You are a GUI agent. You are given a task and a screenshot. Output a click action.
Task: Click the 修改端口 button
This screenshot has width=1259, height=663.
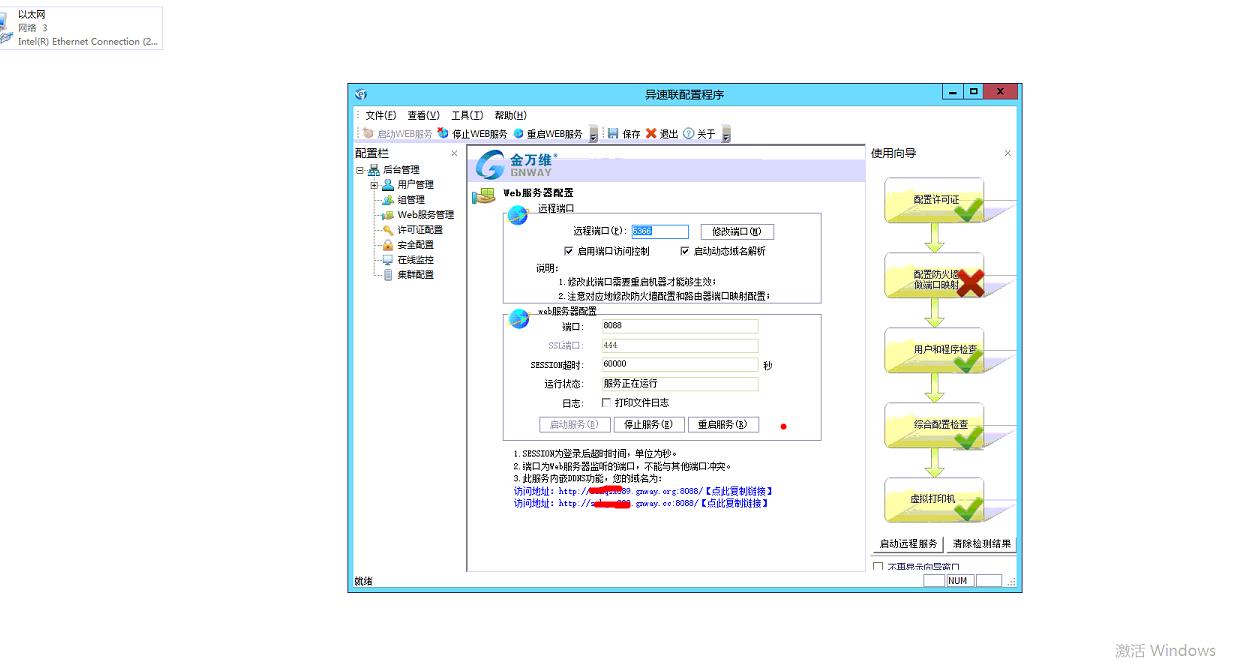click(x=737, y=231)
